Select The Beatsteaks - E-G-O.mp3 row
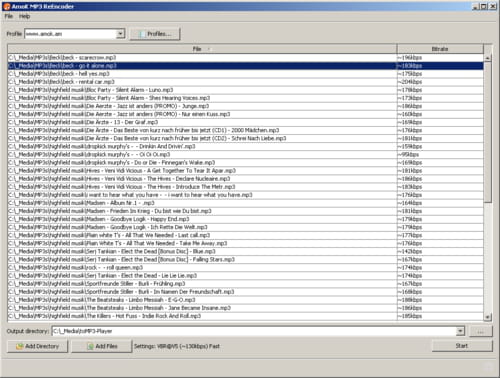500x378 pixels. point(245,300)
